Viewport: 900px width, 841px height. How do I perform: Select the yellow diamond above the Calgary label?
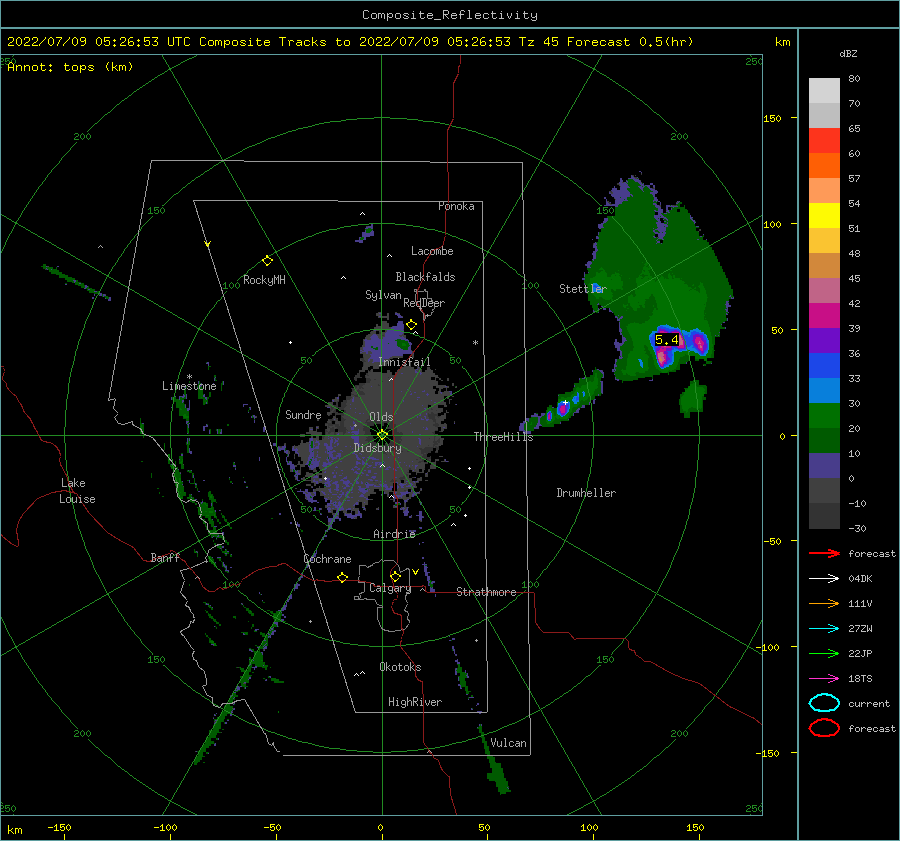pos(395,576)
